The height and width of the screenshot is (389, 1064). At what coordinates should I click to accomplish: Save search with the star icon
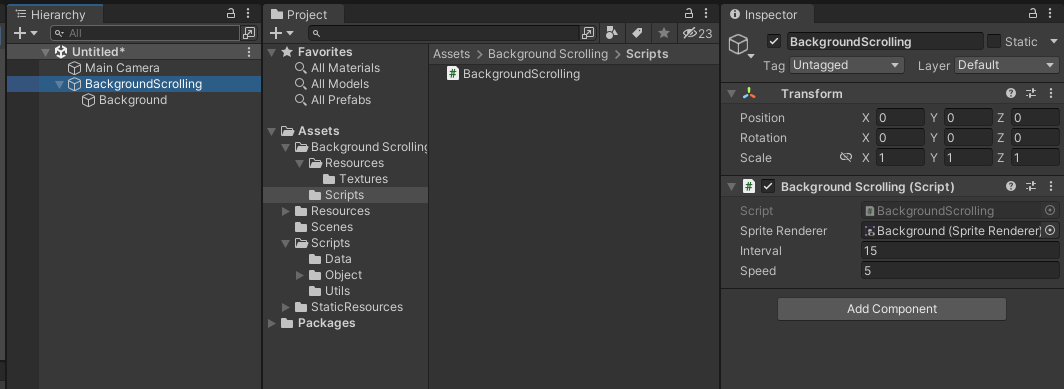click(x=664, y=33)
